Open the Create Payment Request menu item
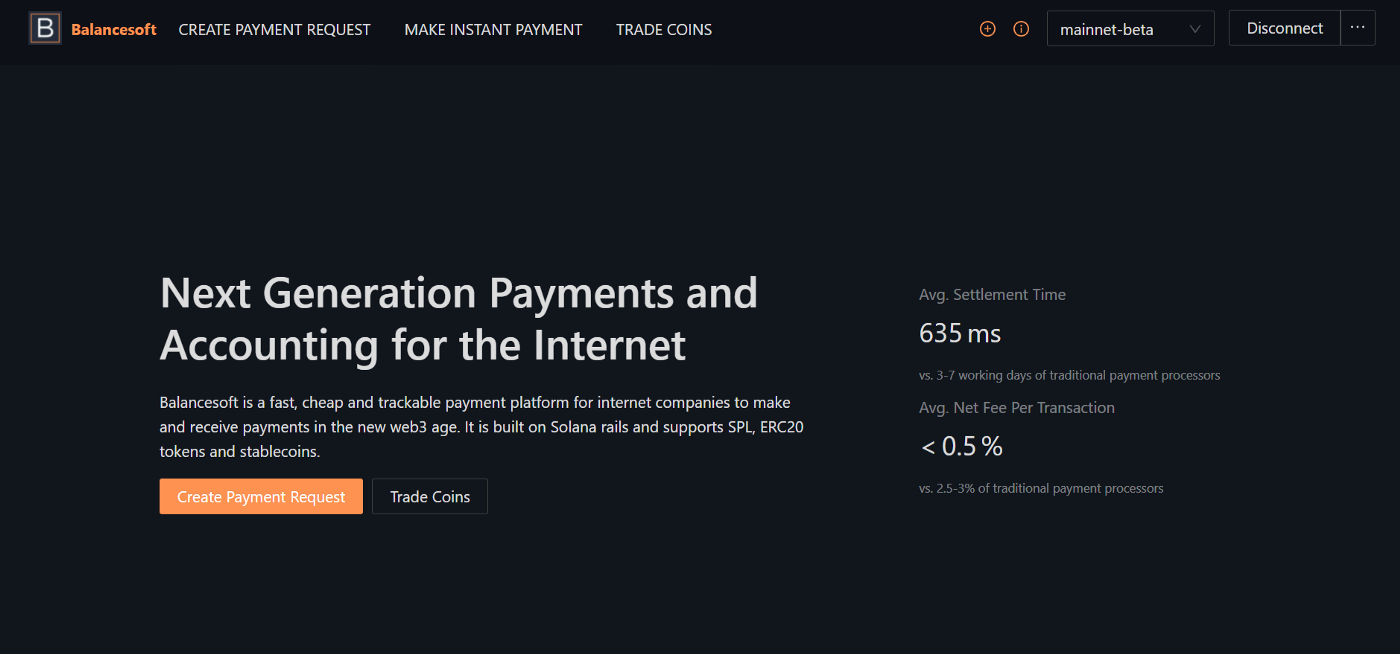The width and height of the screenshot is (1400, 654). [274, 30]
